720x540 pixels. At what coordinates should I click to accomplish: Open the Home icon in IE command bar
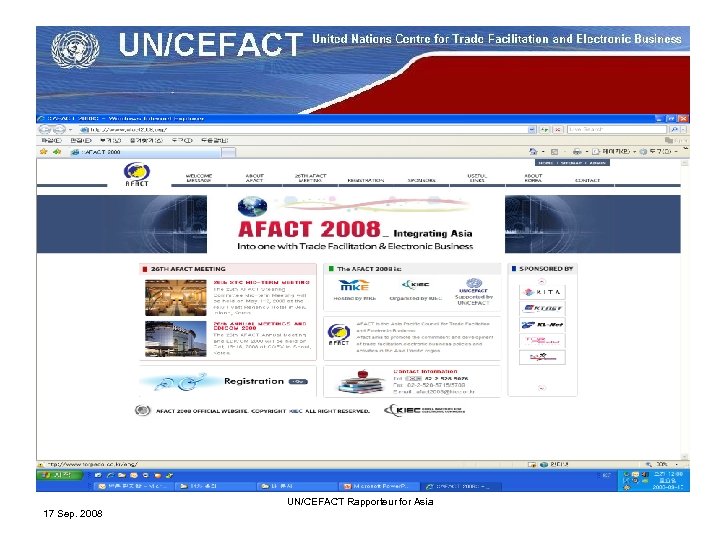[533, 152]
